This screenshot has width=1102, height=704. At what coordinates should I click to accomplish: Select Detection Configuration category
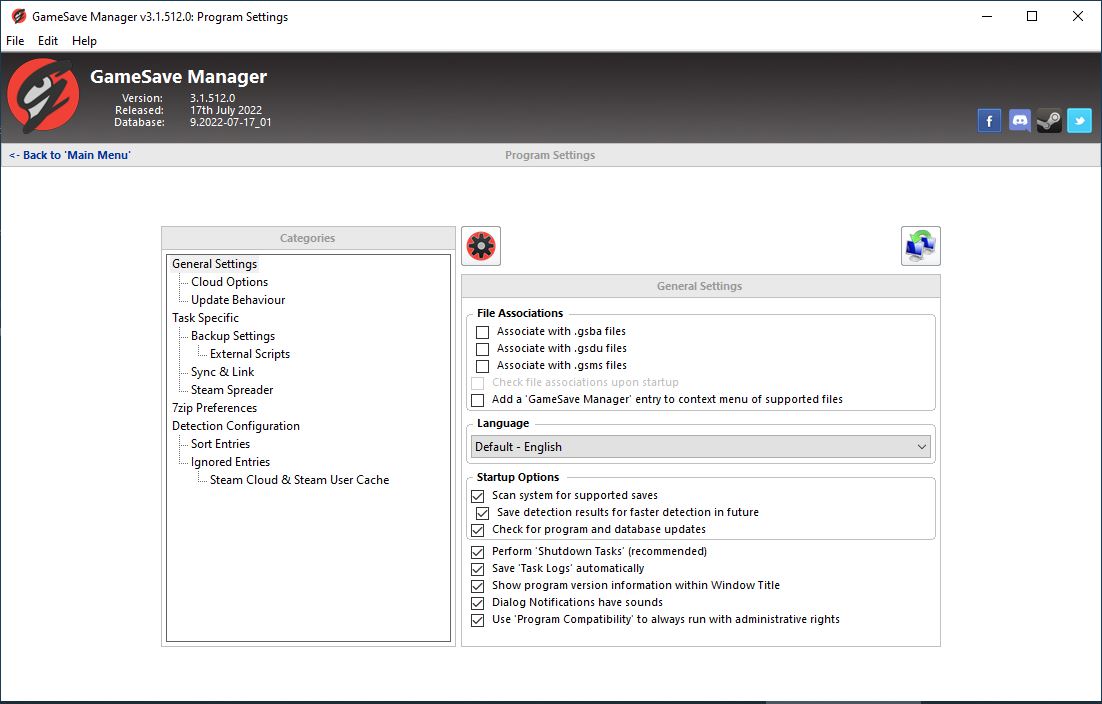point(235,426)
